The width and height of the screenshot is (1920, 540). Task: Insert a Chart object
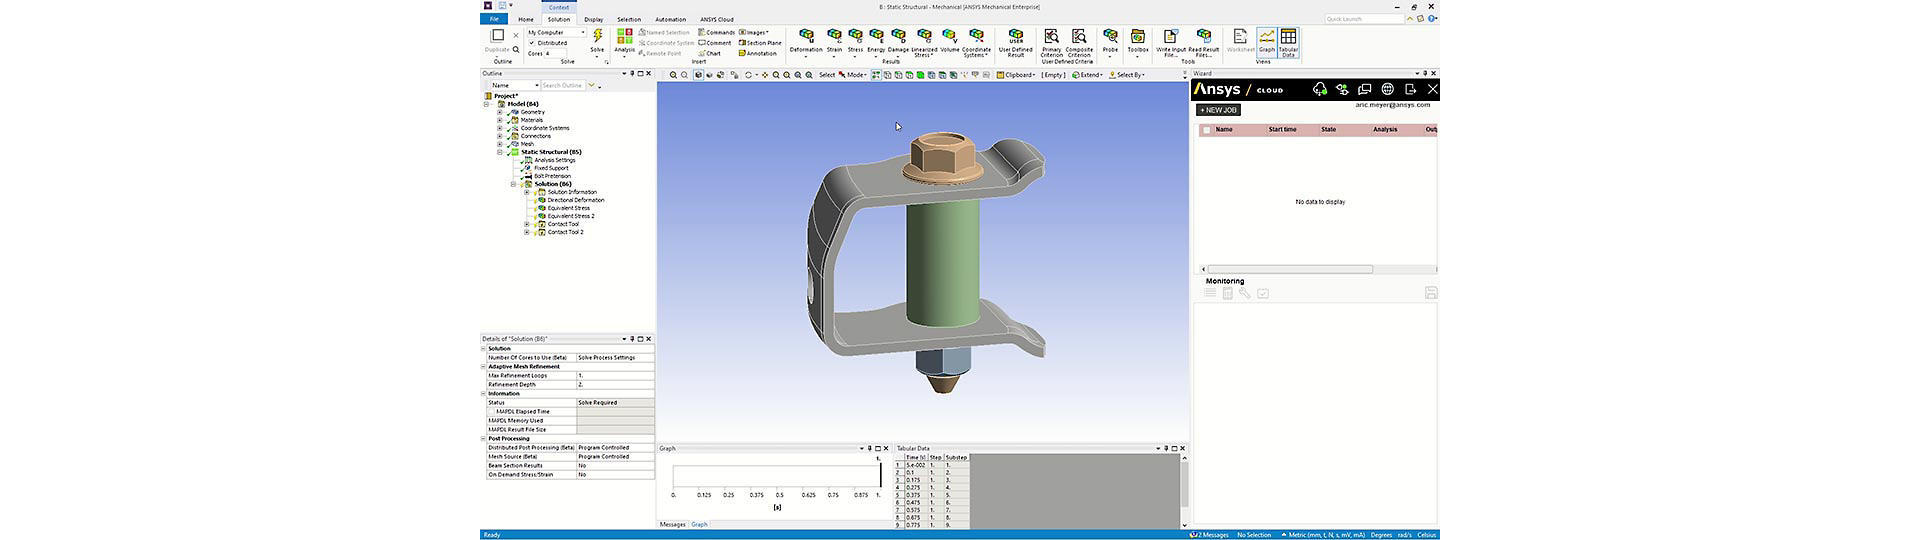click(710, 53)
